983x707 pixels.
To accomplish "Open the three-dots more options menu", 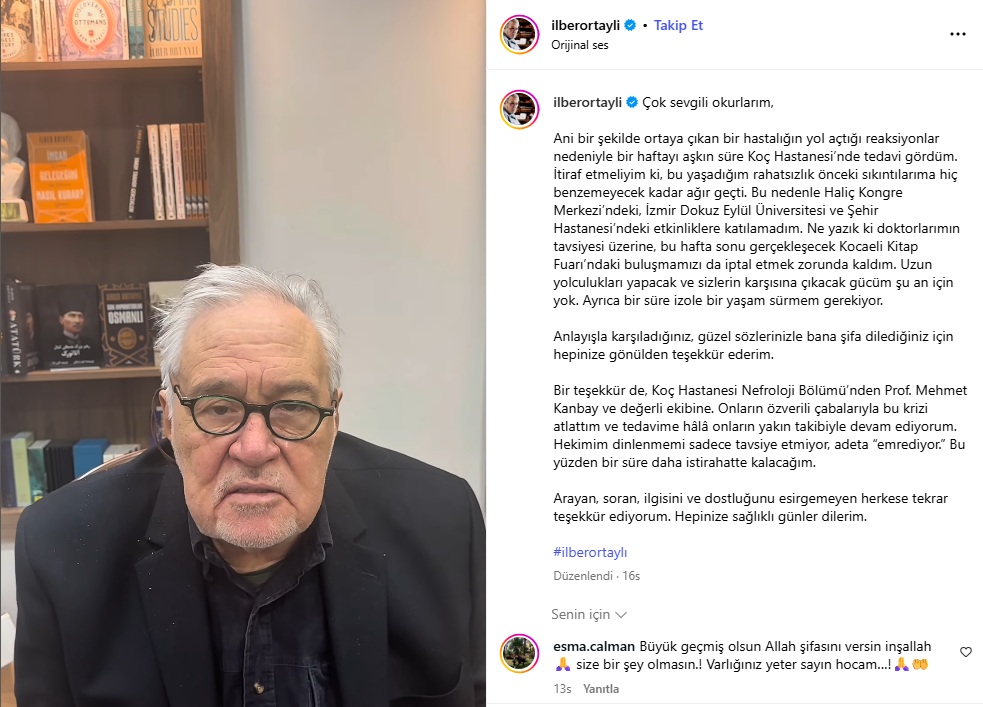I will coord(957,34).
